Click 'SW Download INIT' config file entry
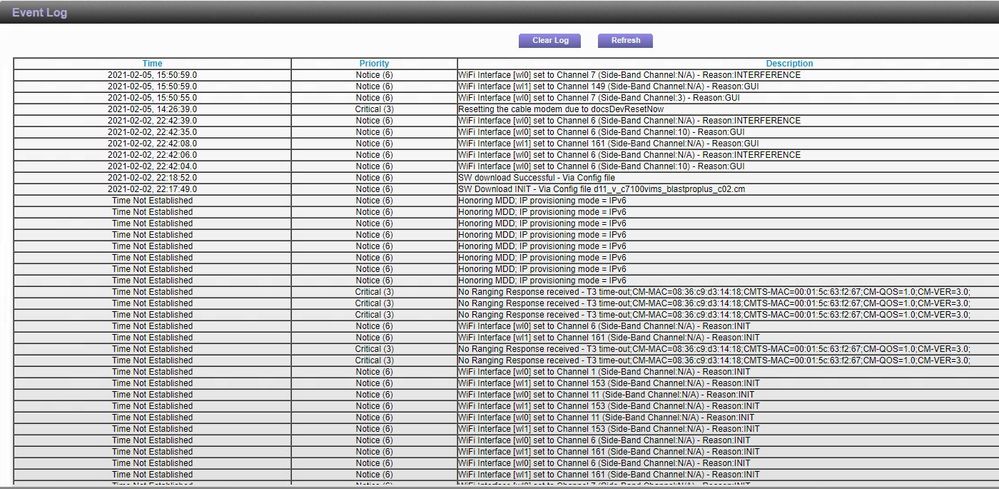999x489 pixels. 601,190
